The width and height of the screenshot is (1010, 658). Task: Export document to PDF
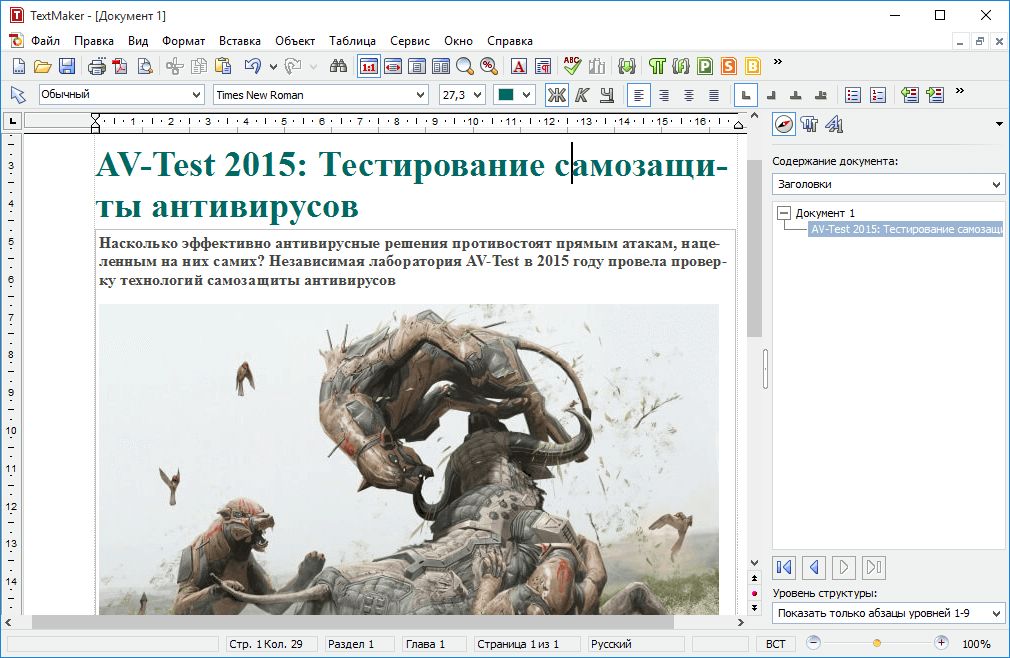click(x=120, y=66)
